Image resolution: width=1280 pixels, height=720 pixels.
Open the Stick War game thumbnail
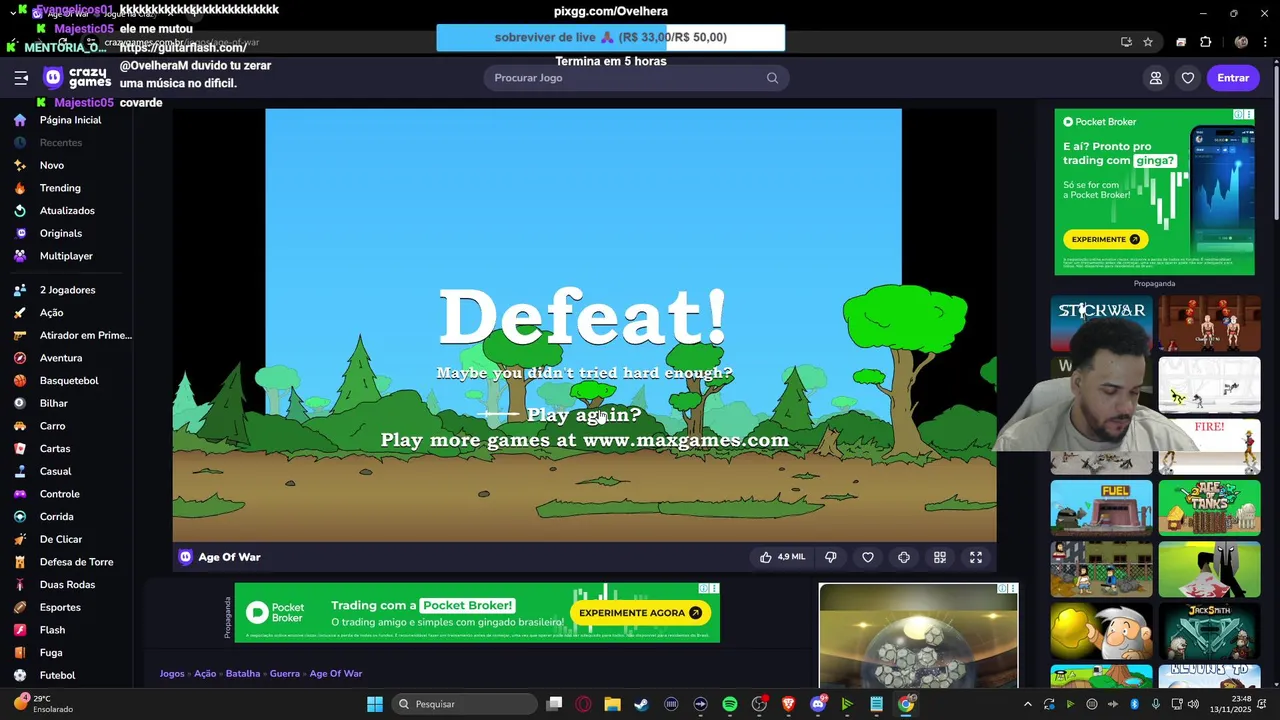tap(1101, 324)
